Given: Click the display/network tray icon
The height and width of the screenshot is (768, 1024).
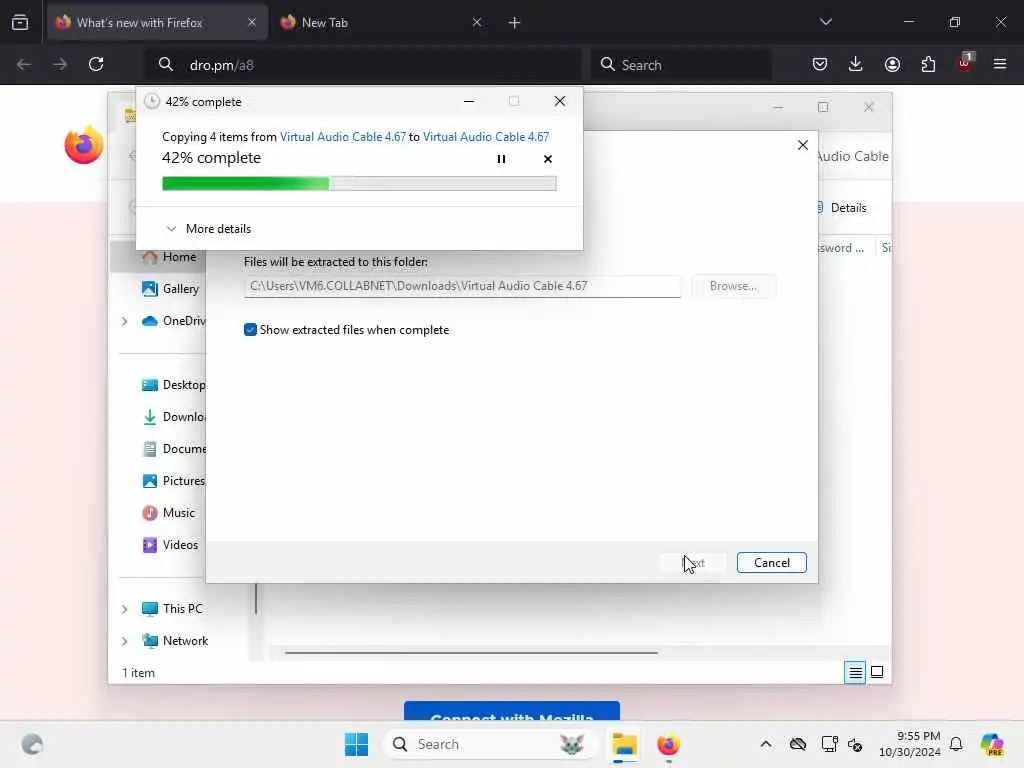Looking at the screenshot, I should (829, 744).
